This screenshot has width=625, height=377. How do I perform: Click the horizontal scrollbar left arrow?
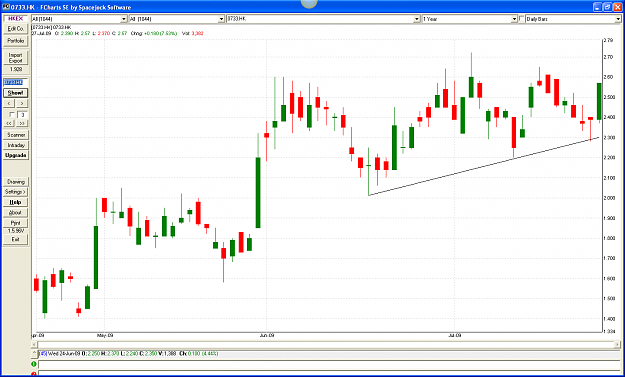pyautogui.click(x=35, y=344)
